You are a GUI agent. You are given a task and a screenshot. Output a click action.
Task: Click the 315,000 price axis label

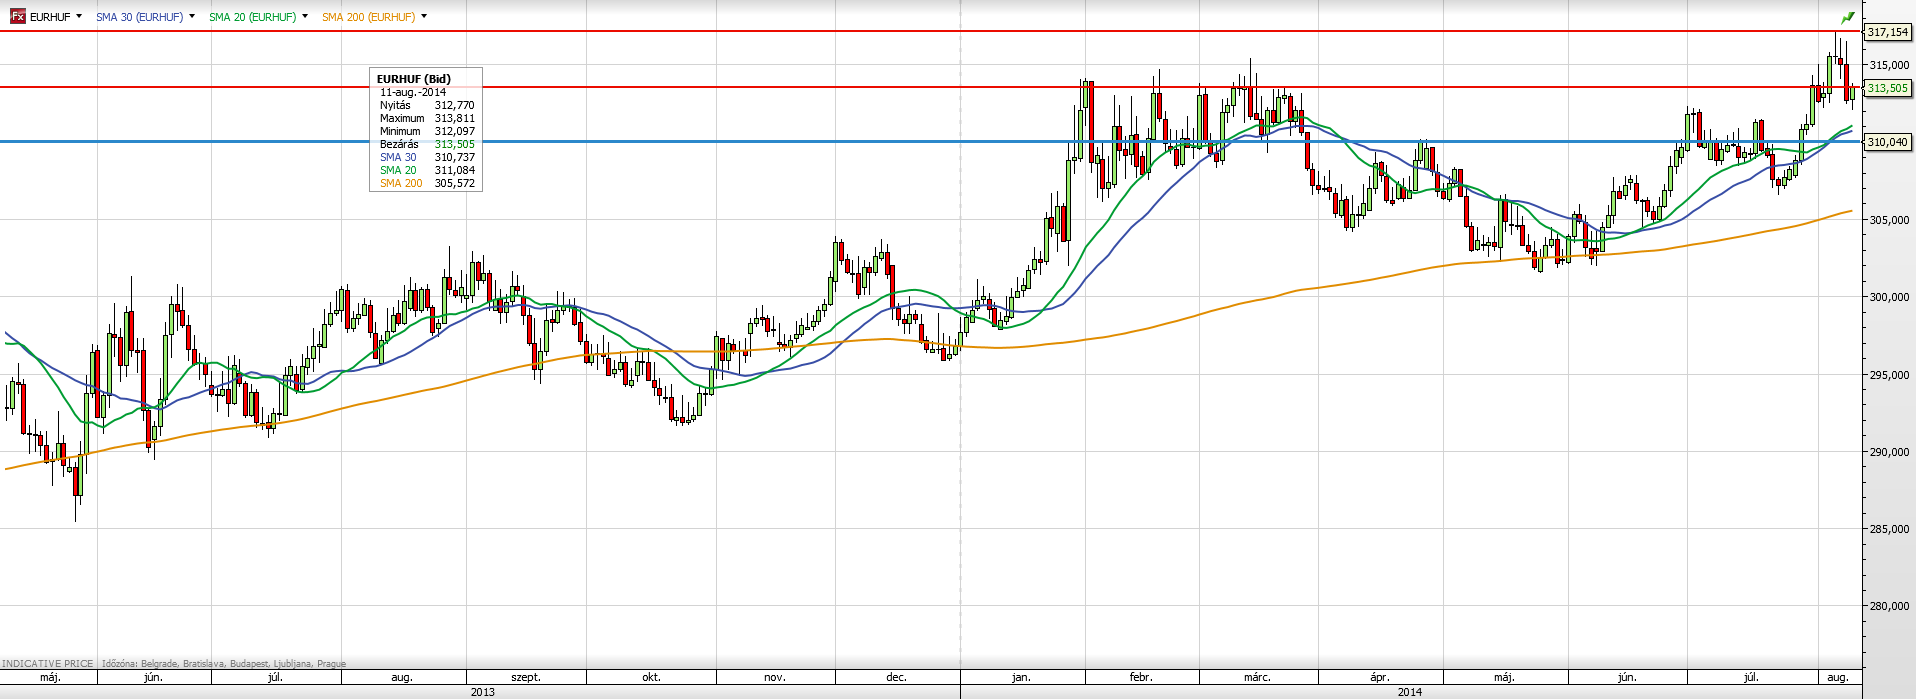coord(1889,65)
